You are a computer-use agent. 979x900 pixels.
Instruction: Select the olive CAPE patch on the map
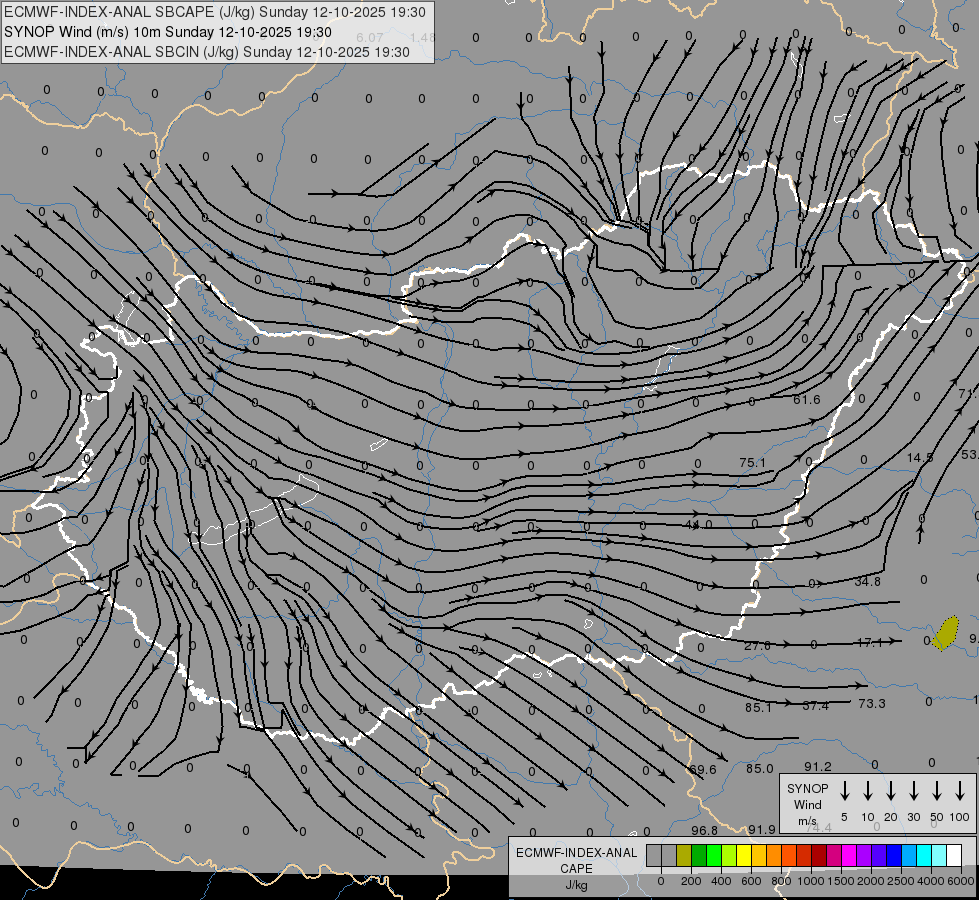946,633
